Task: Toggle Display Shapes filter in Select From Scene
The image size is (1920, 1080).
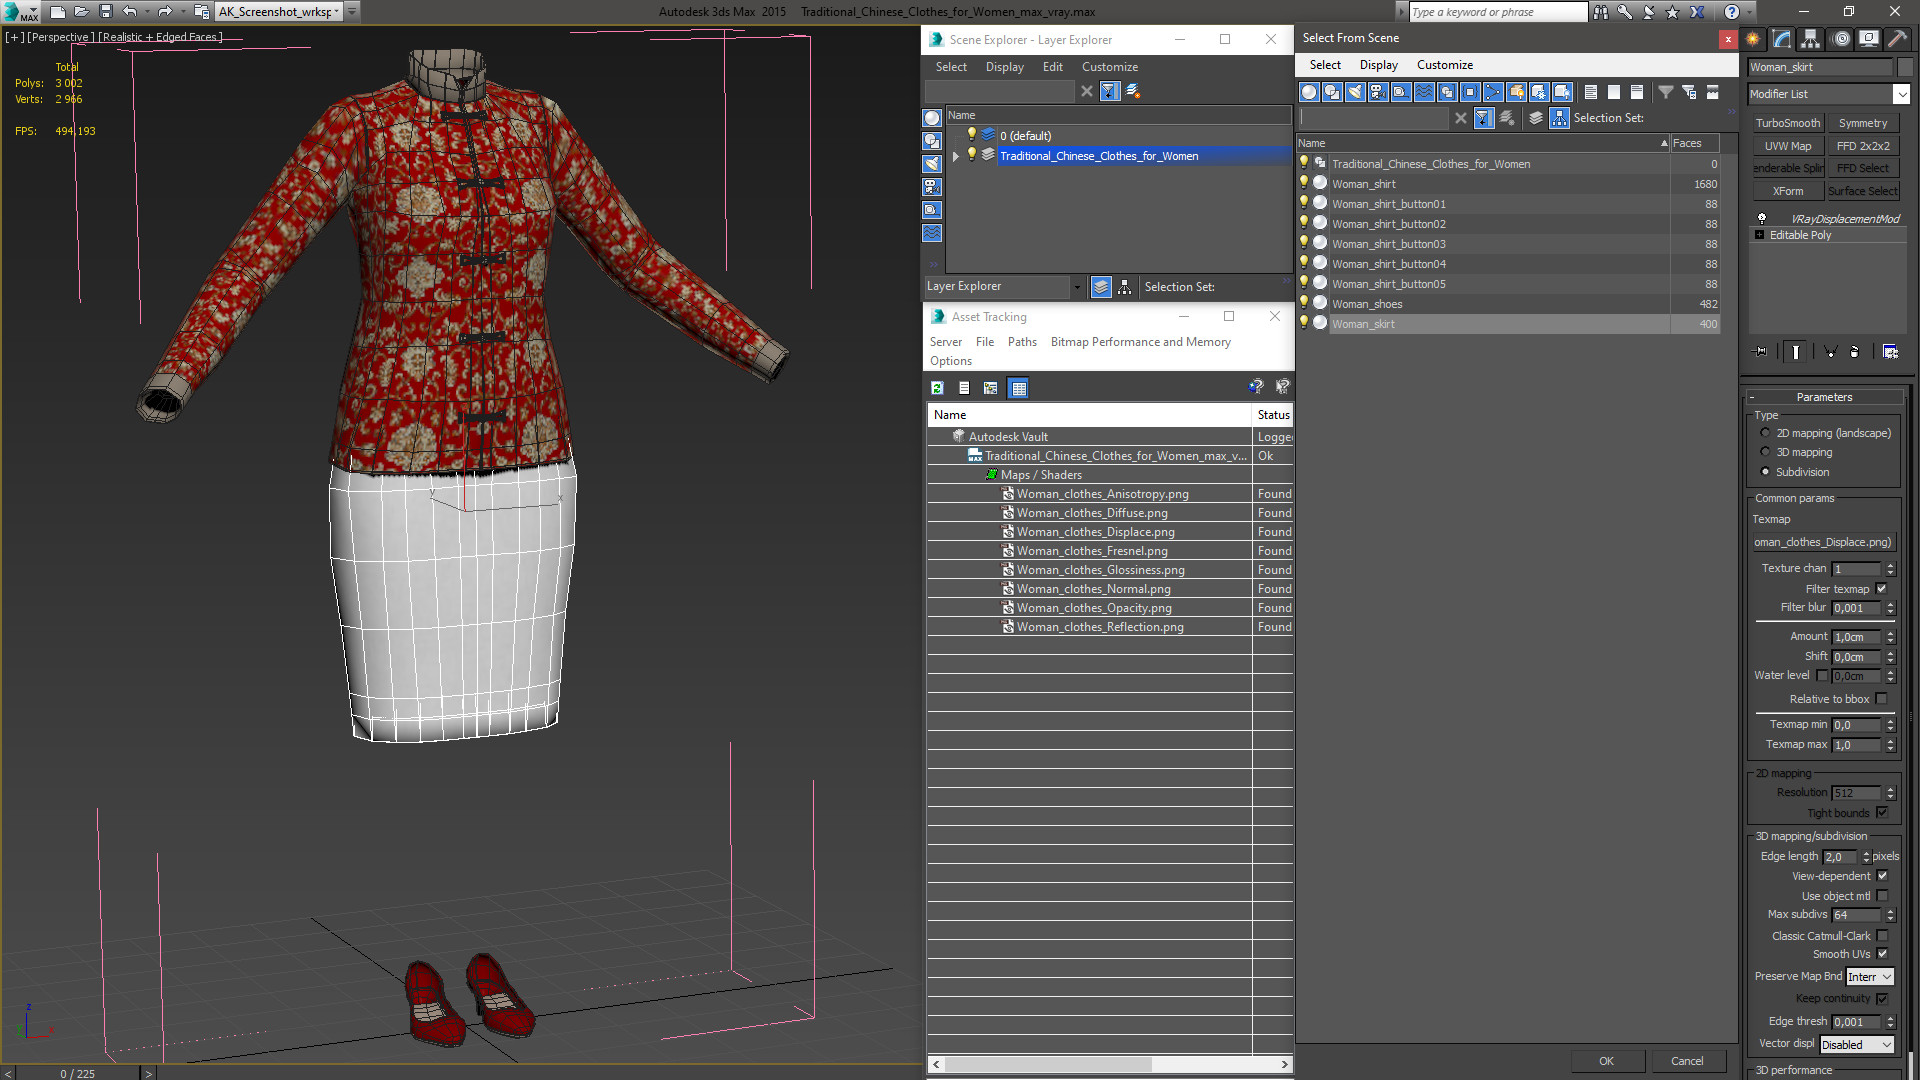Action: tap(1332, 92)
